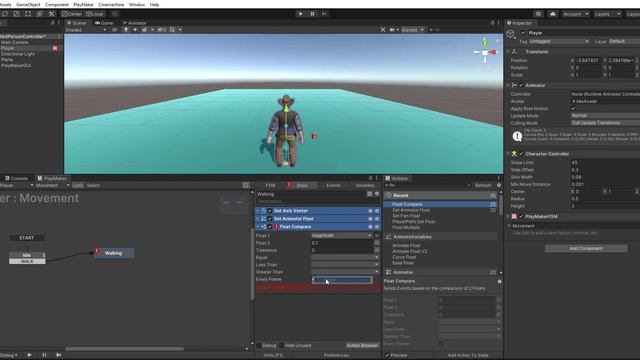Click the PlayMaker icon beside Player in Hierarchy
The width and height of the screenshot is (640, 360).
pyautogui.click(x=55, y=48)
